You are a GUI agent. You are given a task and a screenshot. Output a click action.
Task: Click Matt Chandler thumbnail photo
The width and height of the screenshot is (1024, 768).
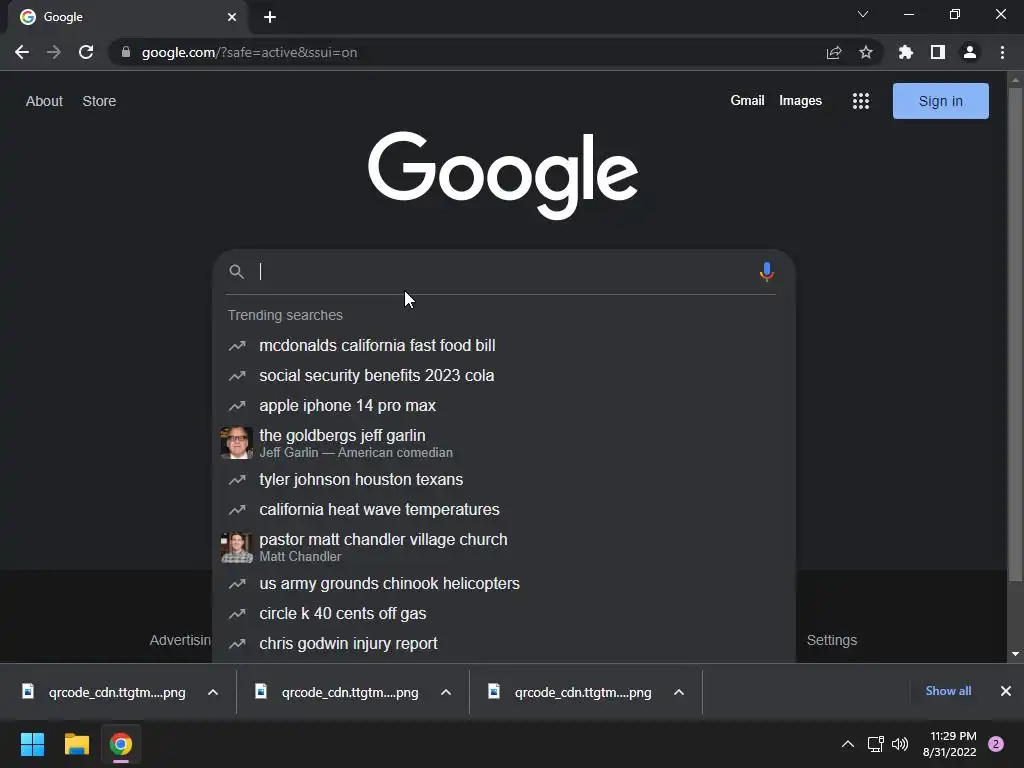236,547
